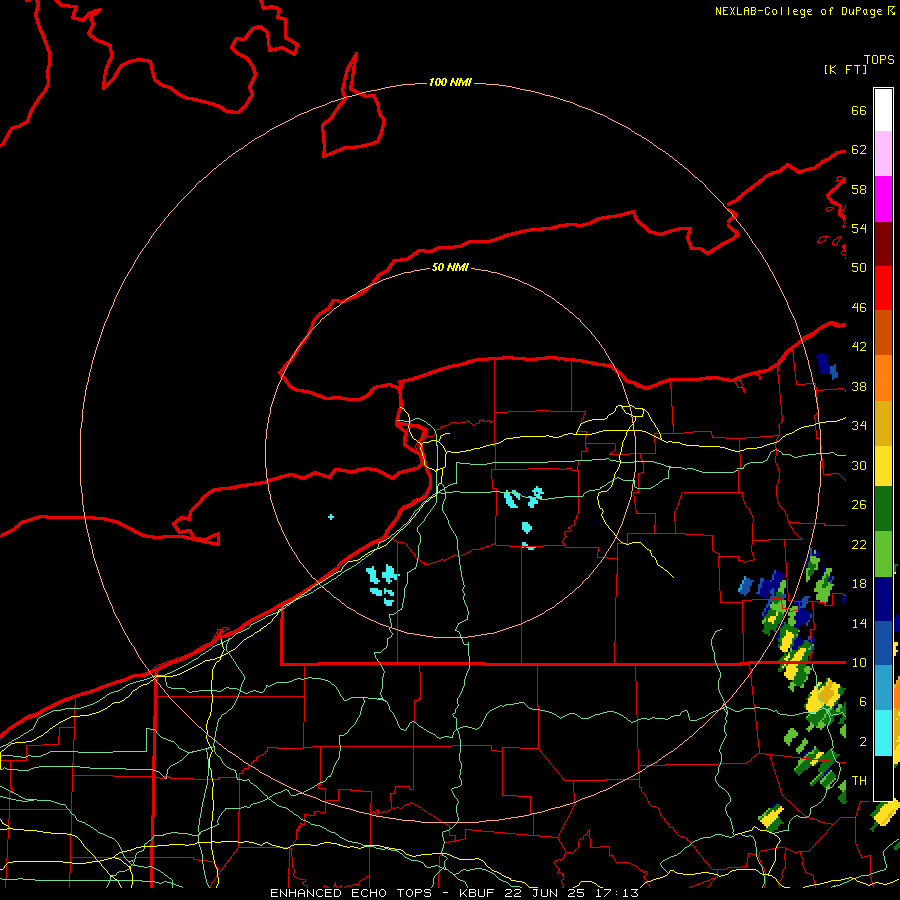Click the 66 legend value
This screenshot has width=900, height=900.
859,111
